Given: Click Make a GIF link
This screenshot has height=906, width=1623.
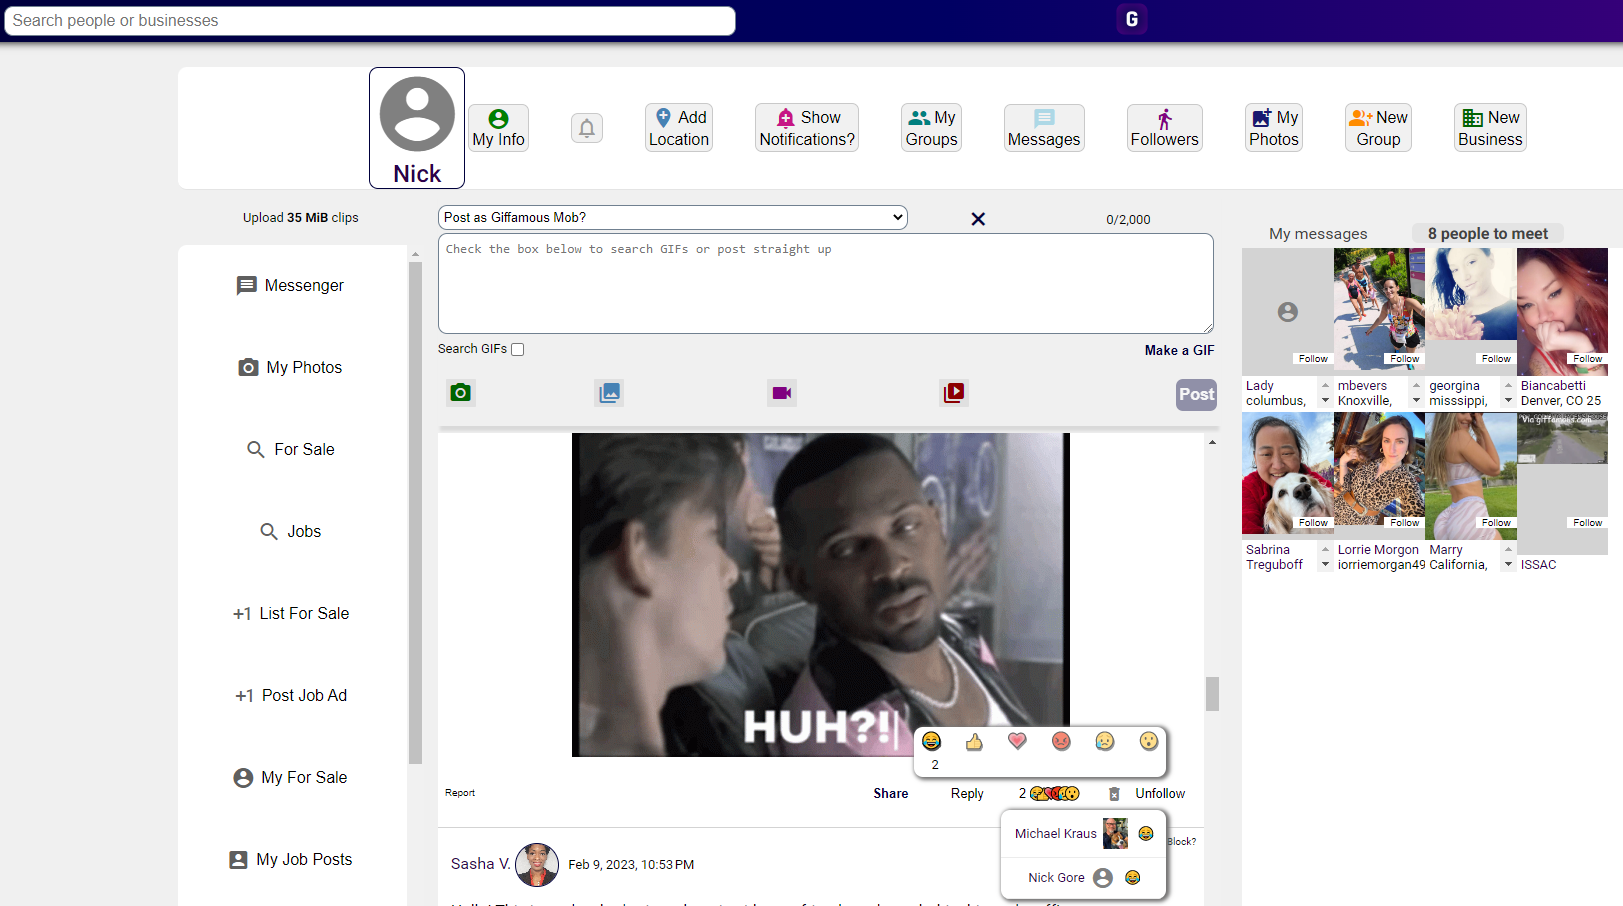Looking at the screenshot, I should tap(1179, 350).
